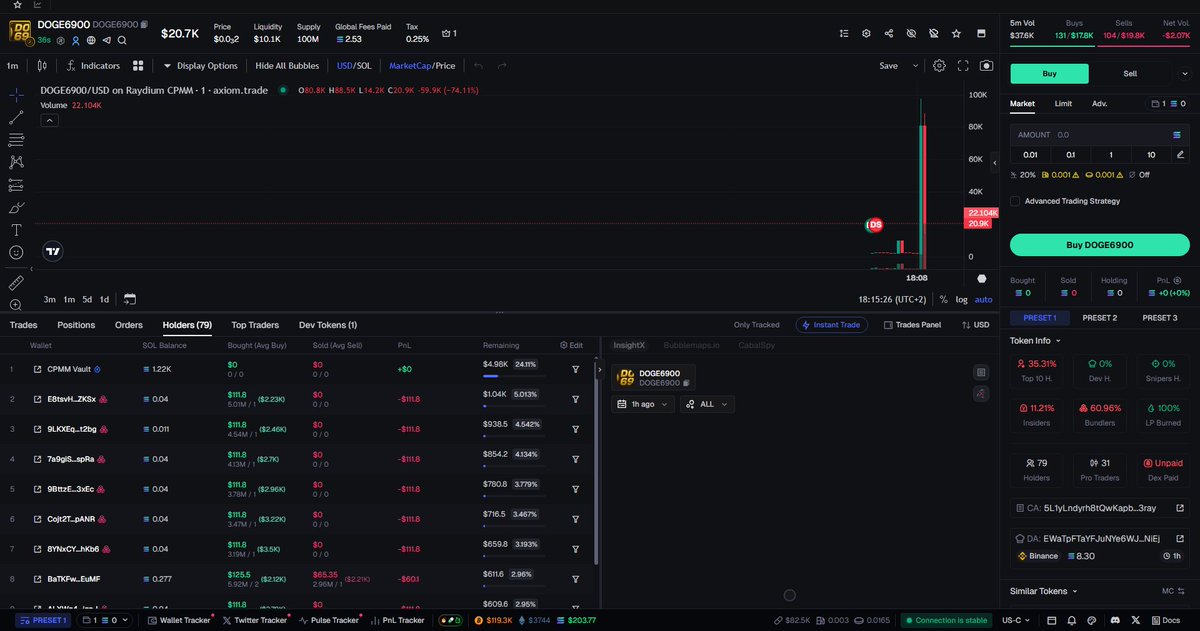Image resolution: width=1200 pixels, height=631 pixels.
Task: Share the token via share icon
Action: click(x=889, y=33)
